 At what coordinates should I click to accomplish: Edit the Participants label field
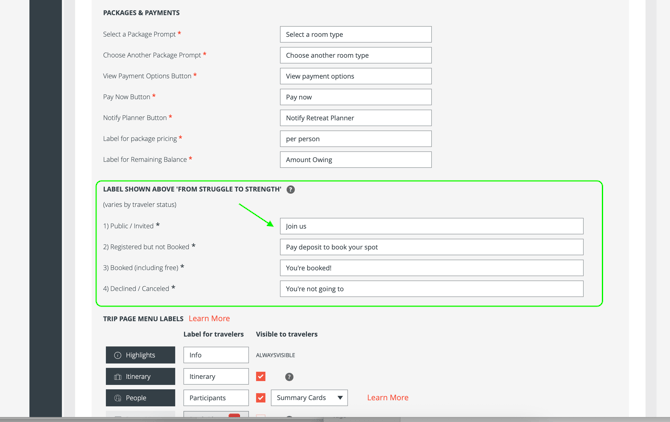216,398
